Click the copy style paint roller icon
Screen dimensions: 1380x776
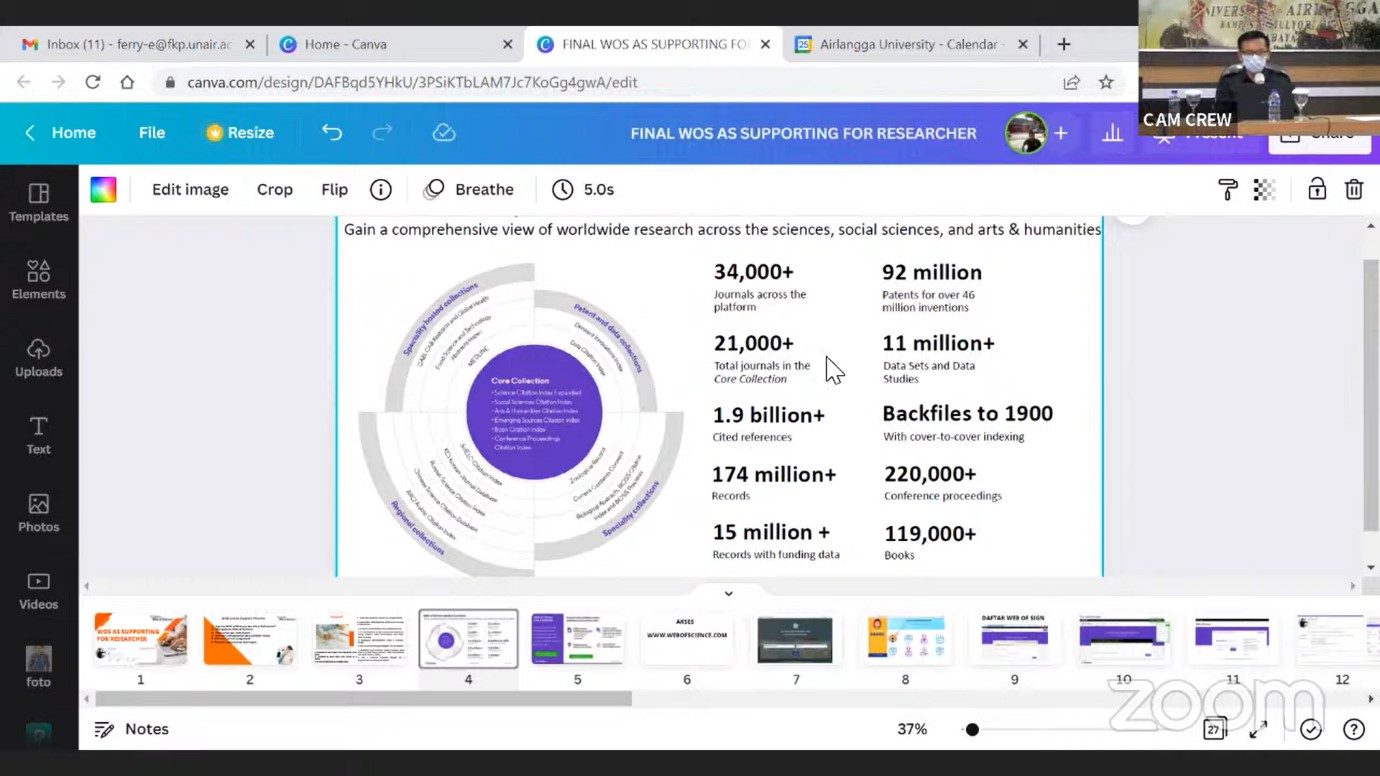[1228, 190]
